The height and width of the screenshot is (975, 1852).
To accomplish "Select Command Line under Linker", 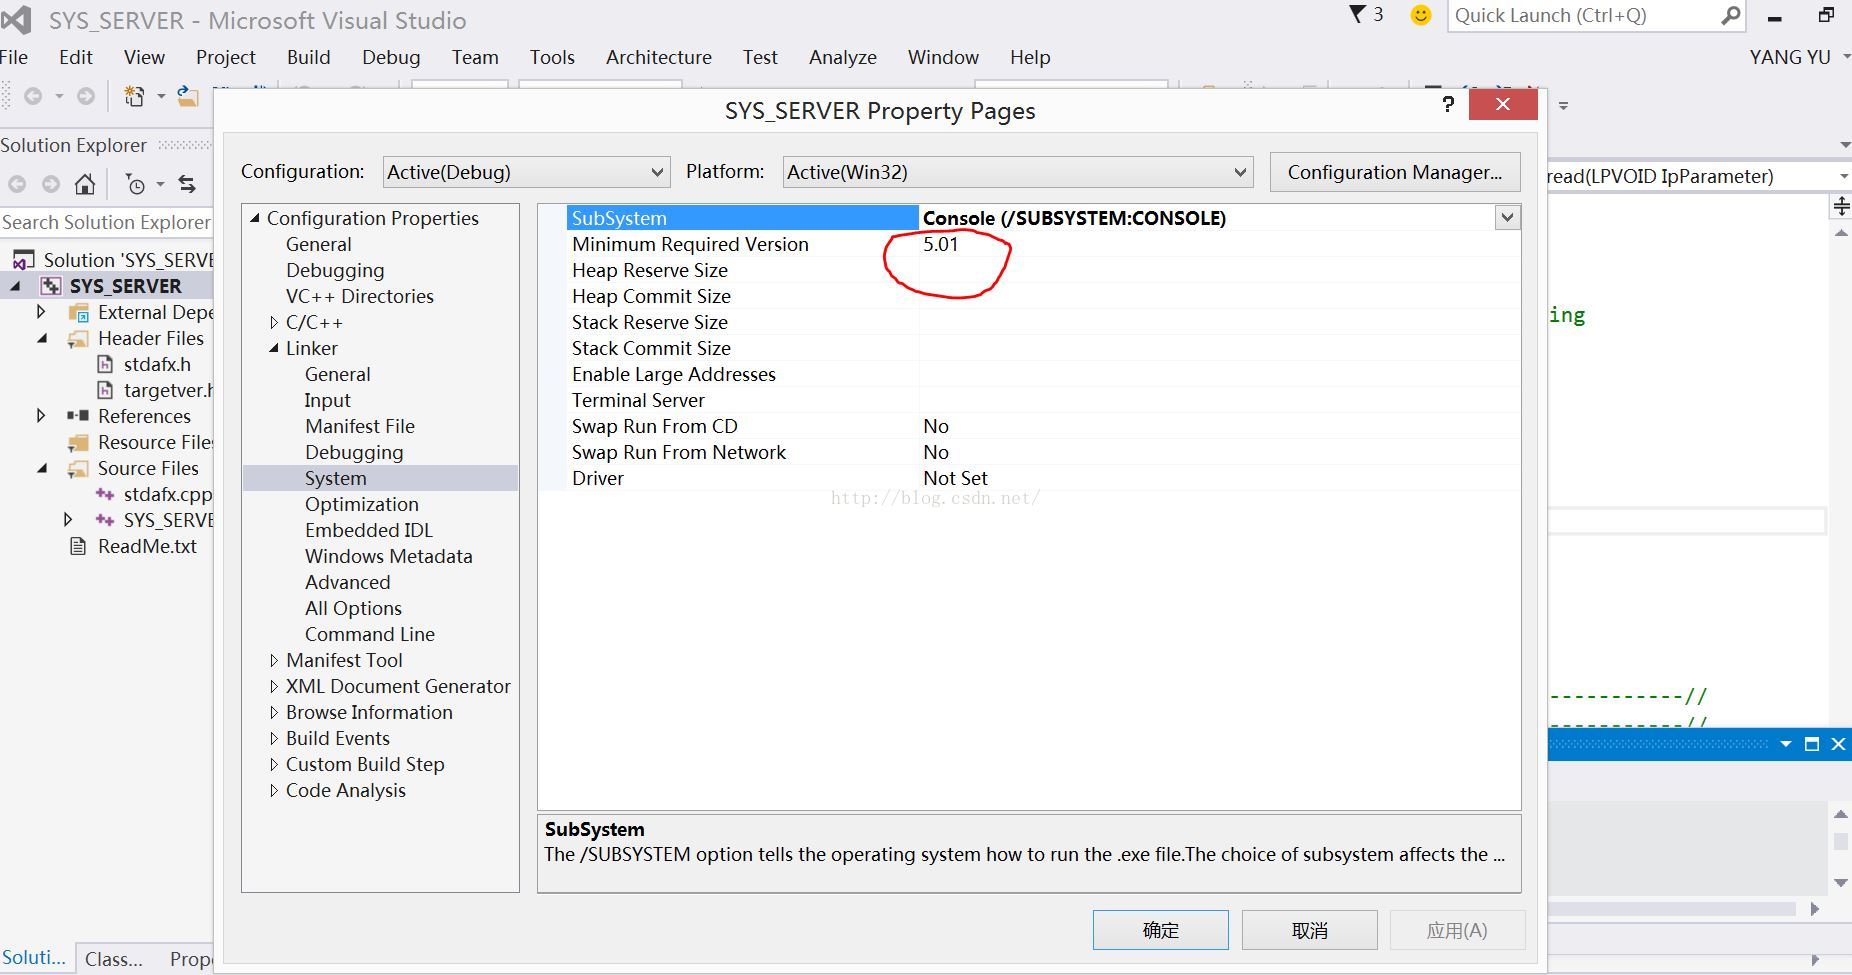I will point(370,634).
